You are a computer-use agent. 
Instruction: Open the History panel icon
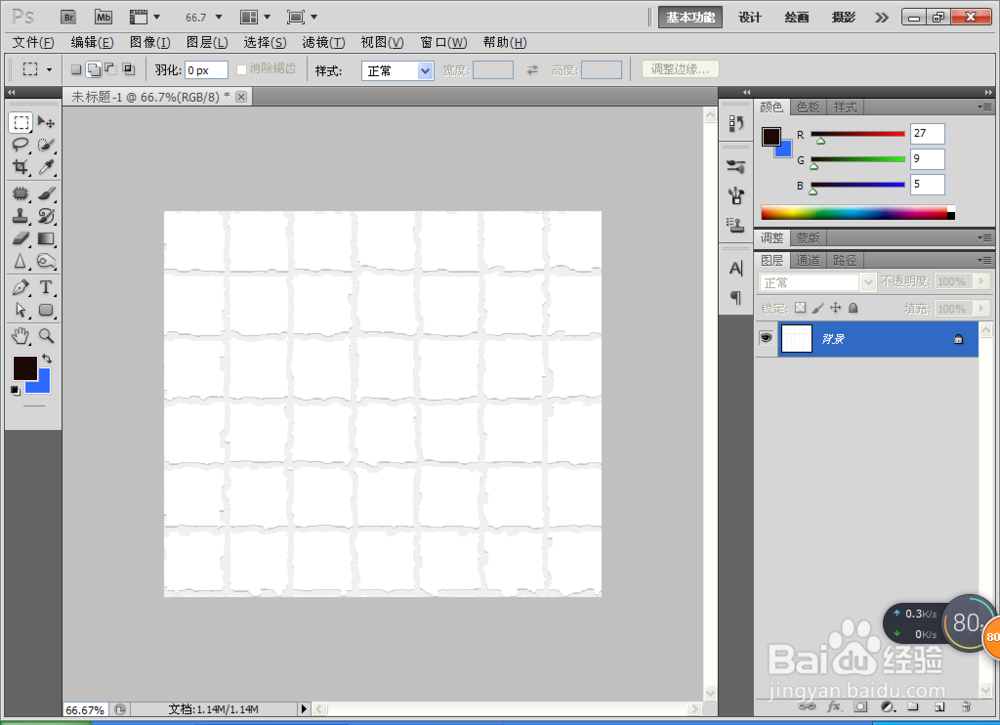[736, 123]
